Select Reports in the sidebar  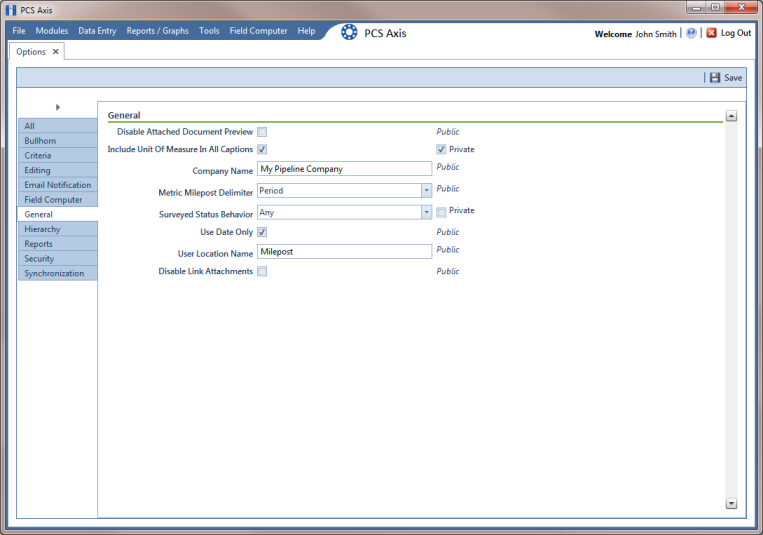(x=57, y=244)
